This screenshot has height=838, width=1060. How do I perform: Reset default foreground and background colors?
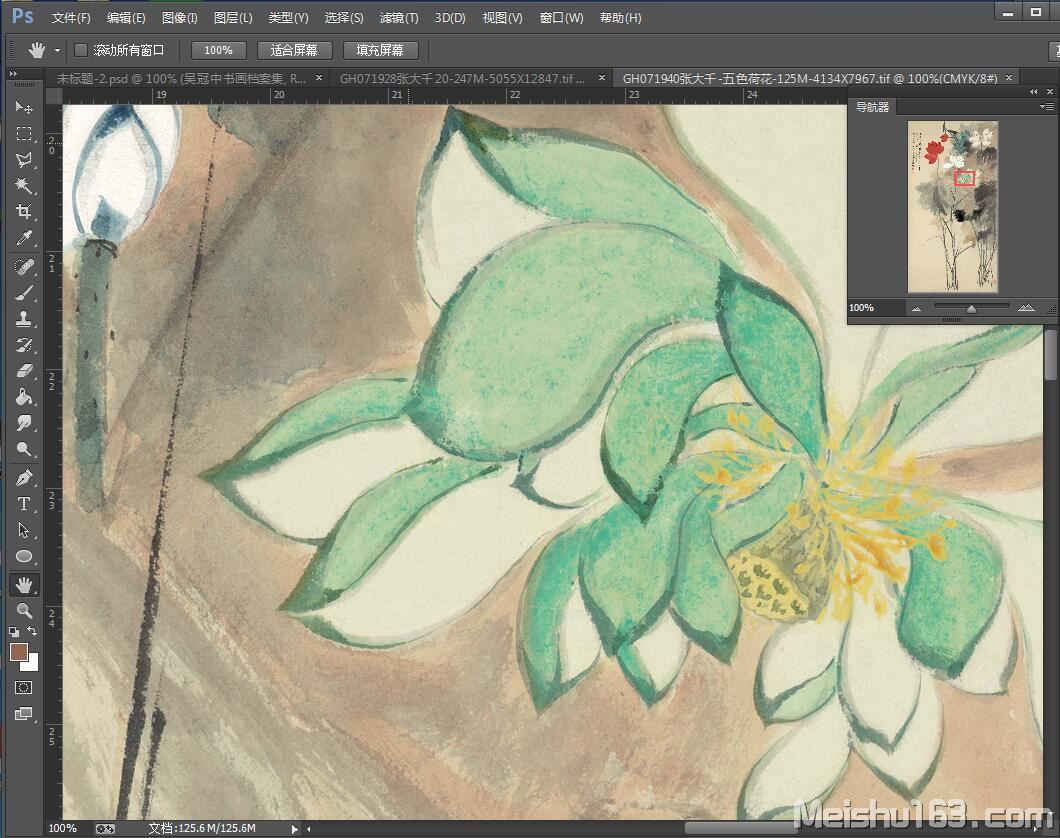pos(14,633)
